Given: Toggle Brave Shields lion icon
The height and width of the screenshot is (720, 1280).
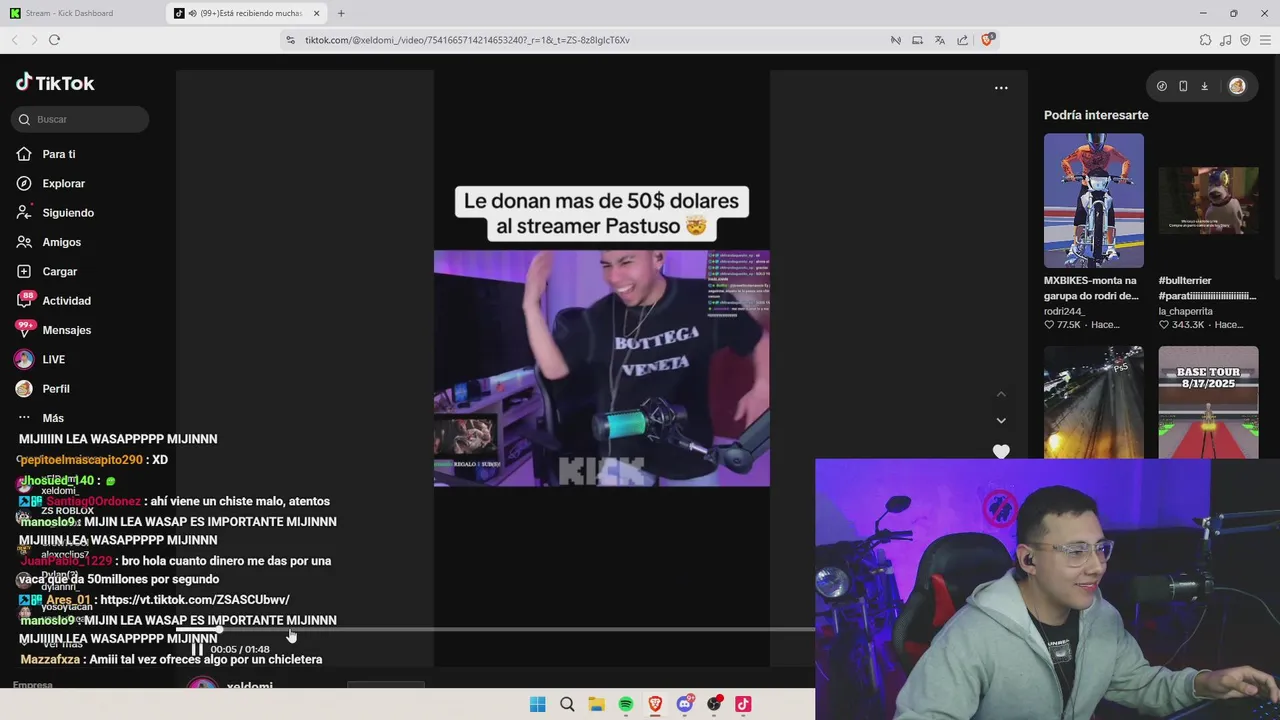Looking at the screenshot, I should [987, 39].
